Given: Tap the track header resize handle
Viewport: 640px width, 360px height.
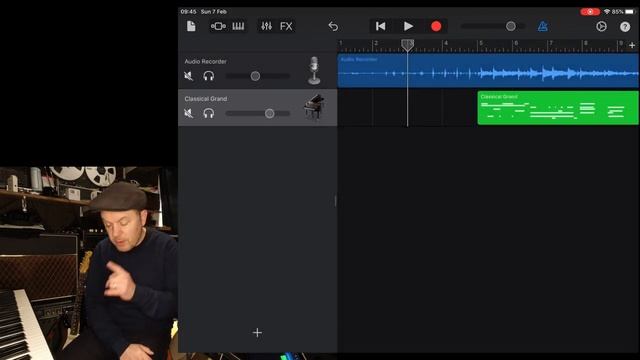Looking at the screenshot, I should (x=336, y=200).
